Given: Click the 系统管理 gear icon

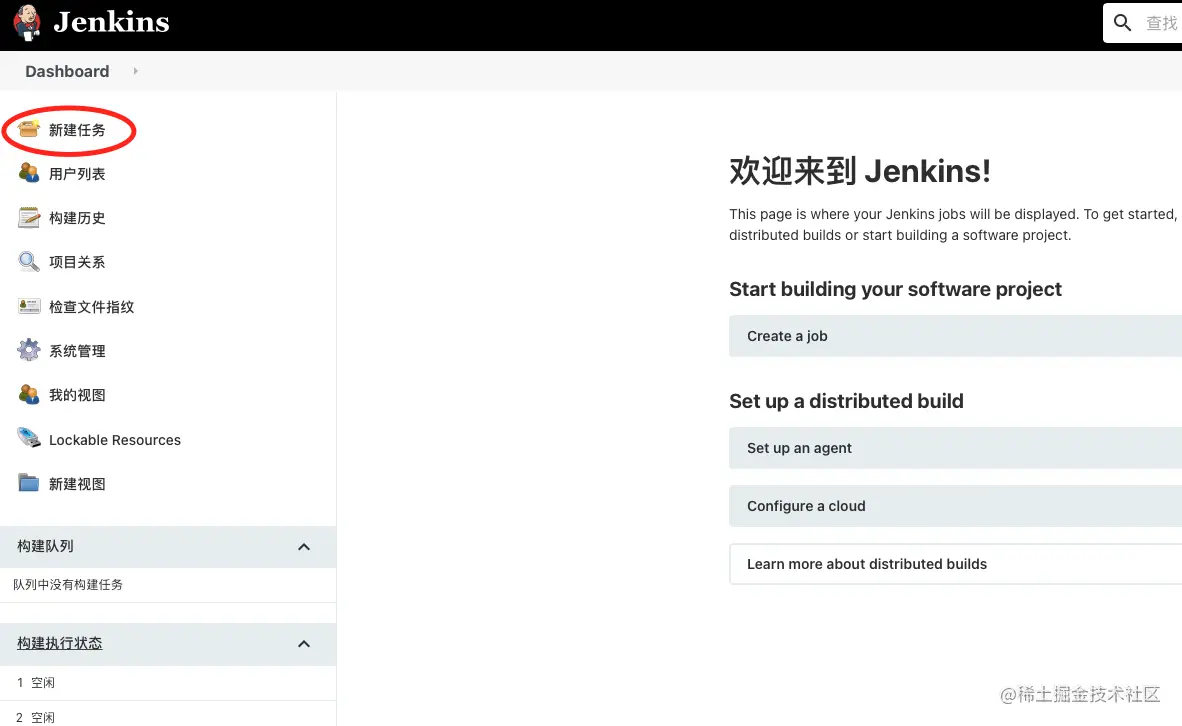Looking at the screenshot, I should coord(29,350).
